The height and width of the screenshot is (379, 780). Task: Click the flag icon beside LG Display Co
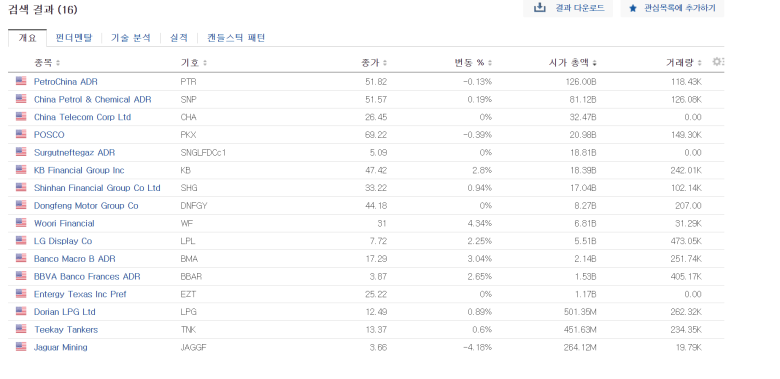pos(21,241)
